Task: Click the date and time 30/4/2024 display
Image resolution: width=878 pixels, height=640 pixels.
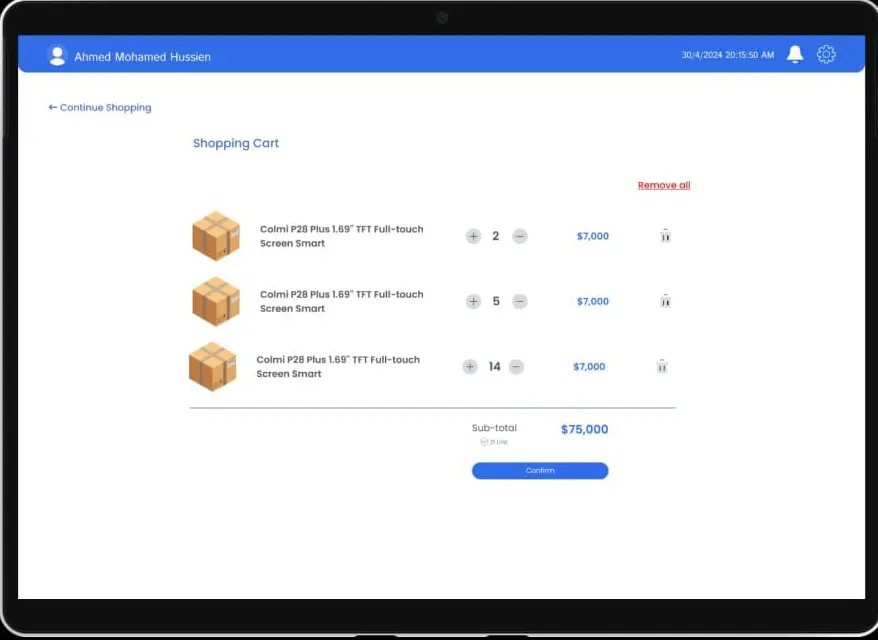Action: (x=727, y=55)
